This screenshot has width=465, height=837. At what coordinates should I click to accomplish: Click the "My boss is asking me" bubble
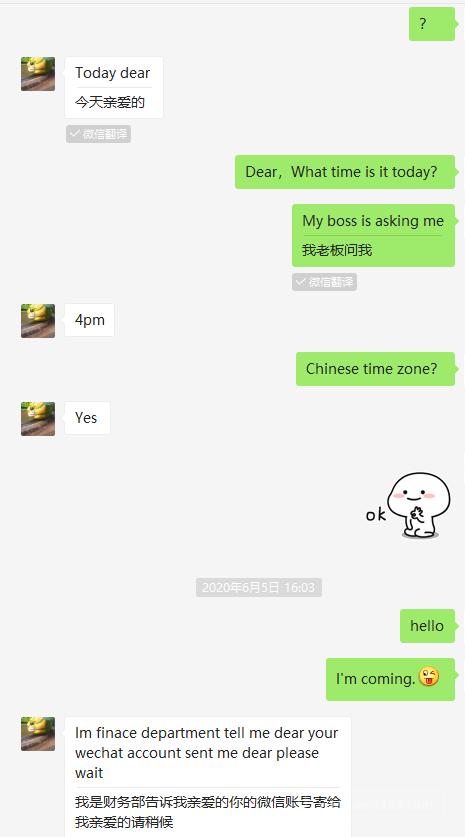(373, 235)
